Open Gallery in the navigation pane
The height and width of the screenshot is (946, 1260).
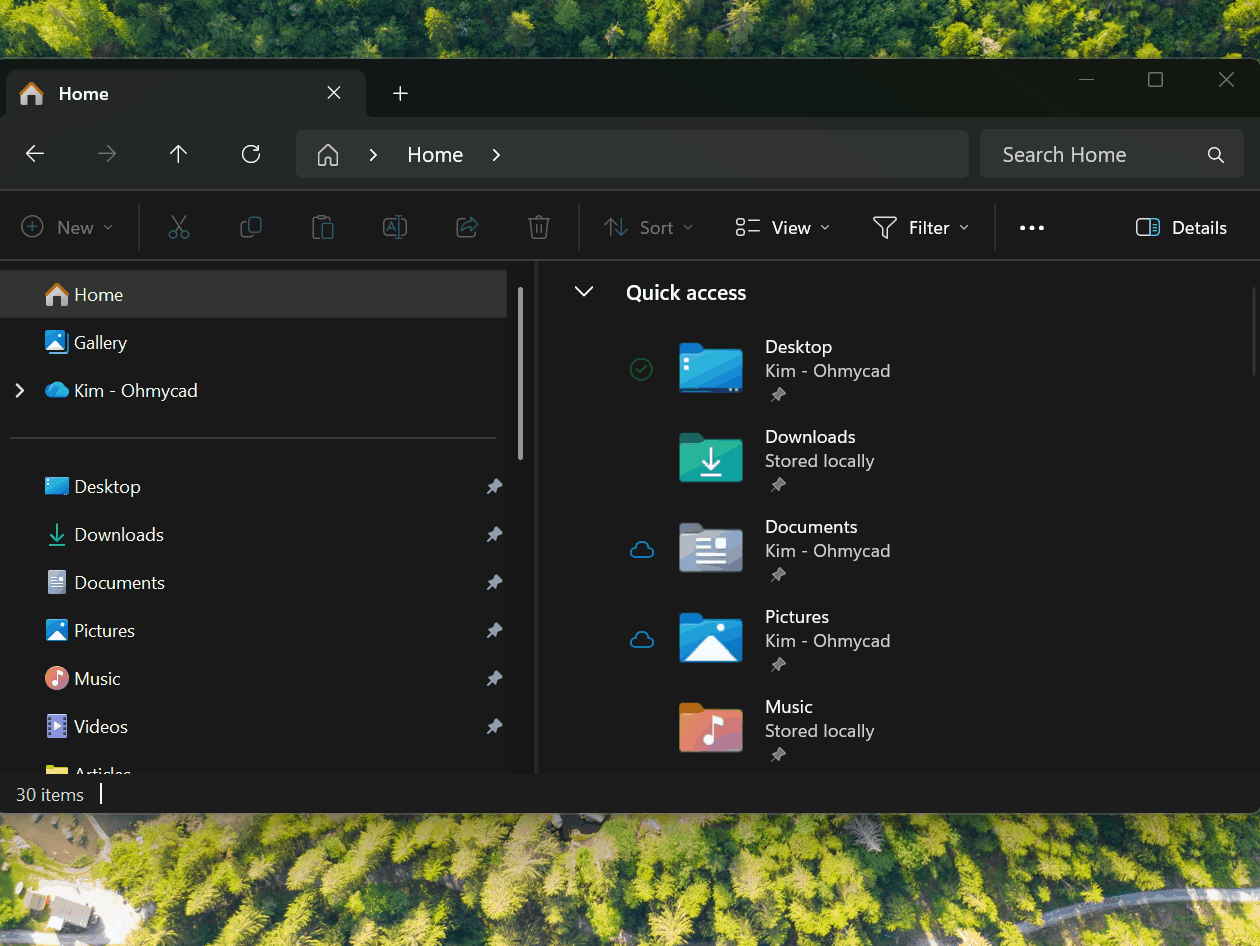[x=254, y=343]
